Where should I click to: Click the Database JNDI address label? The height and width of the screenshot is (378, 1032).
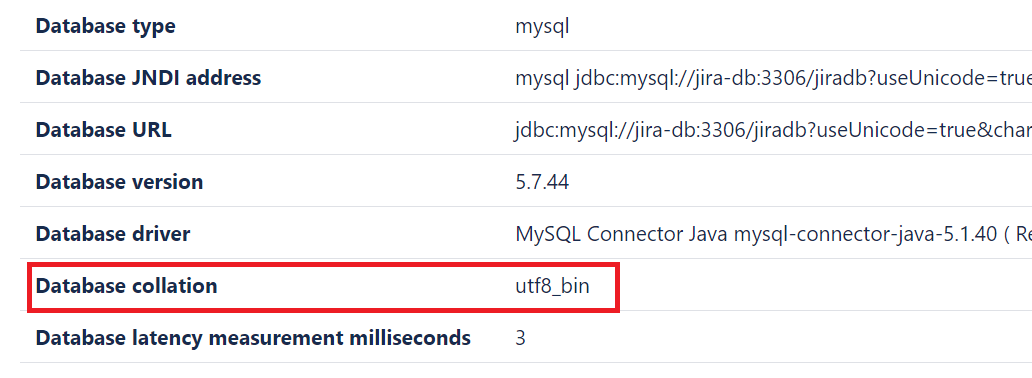click(148, 78)
